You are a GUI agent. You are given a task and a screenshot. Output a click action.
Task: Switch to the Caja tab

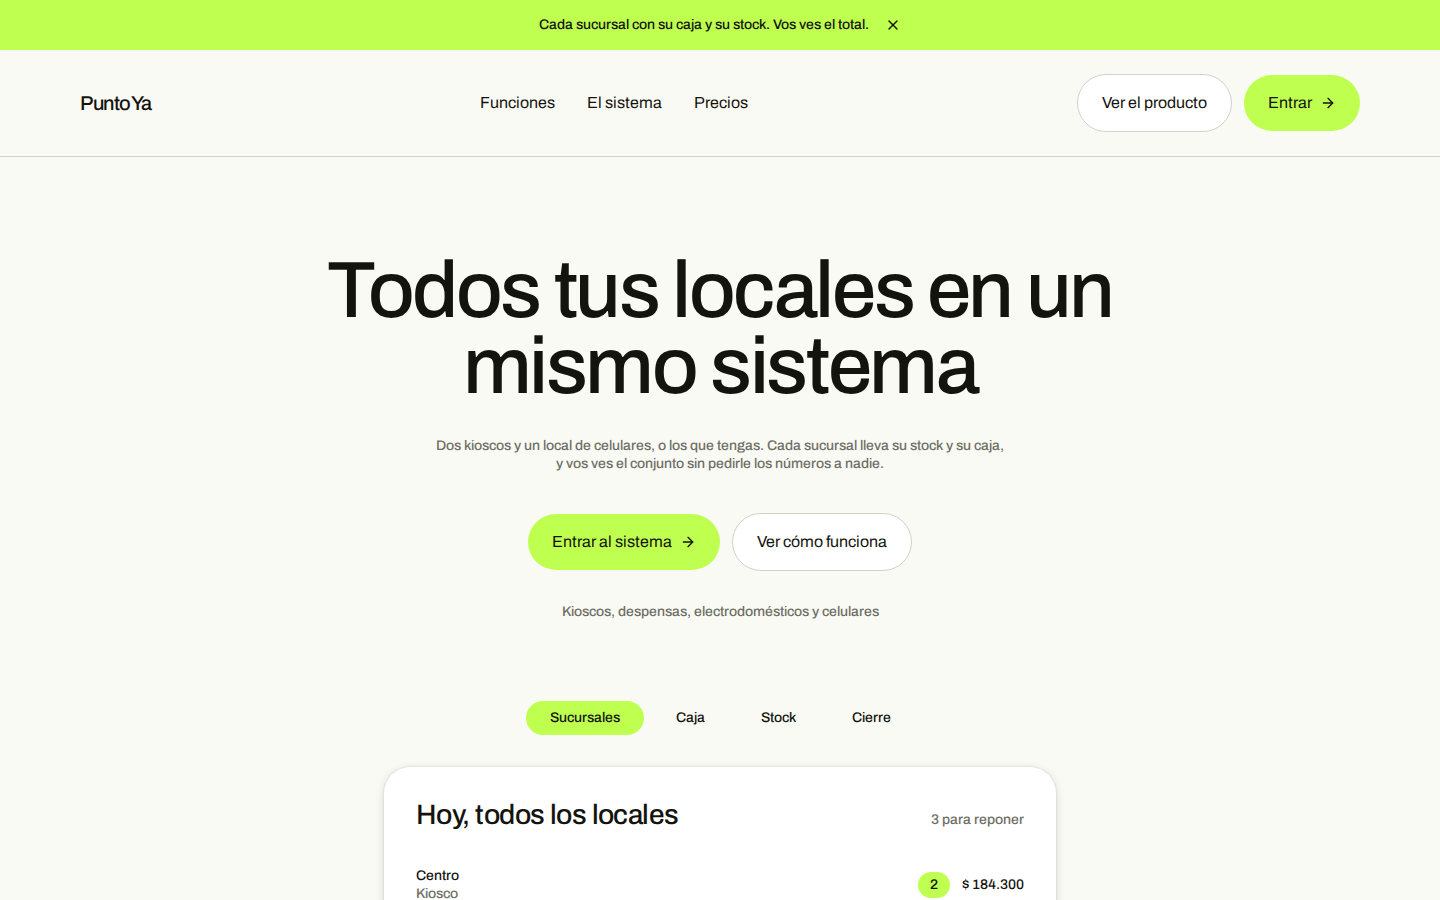(690, 718)
